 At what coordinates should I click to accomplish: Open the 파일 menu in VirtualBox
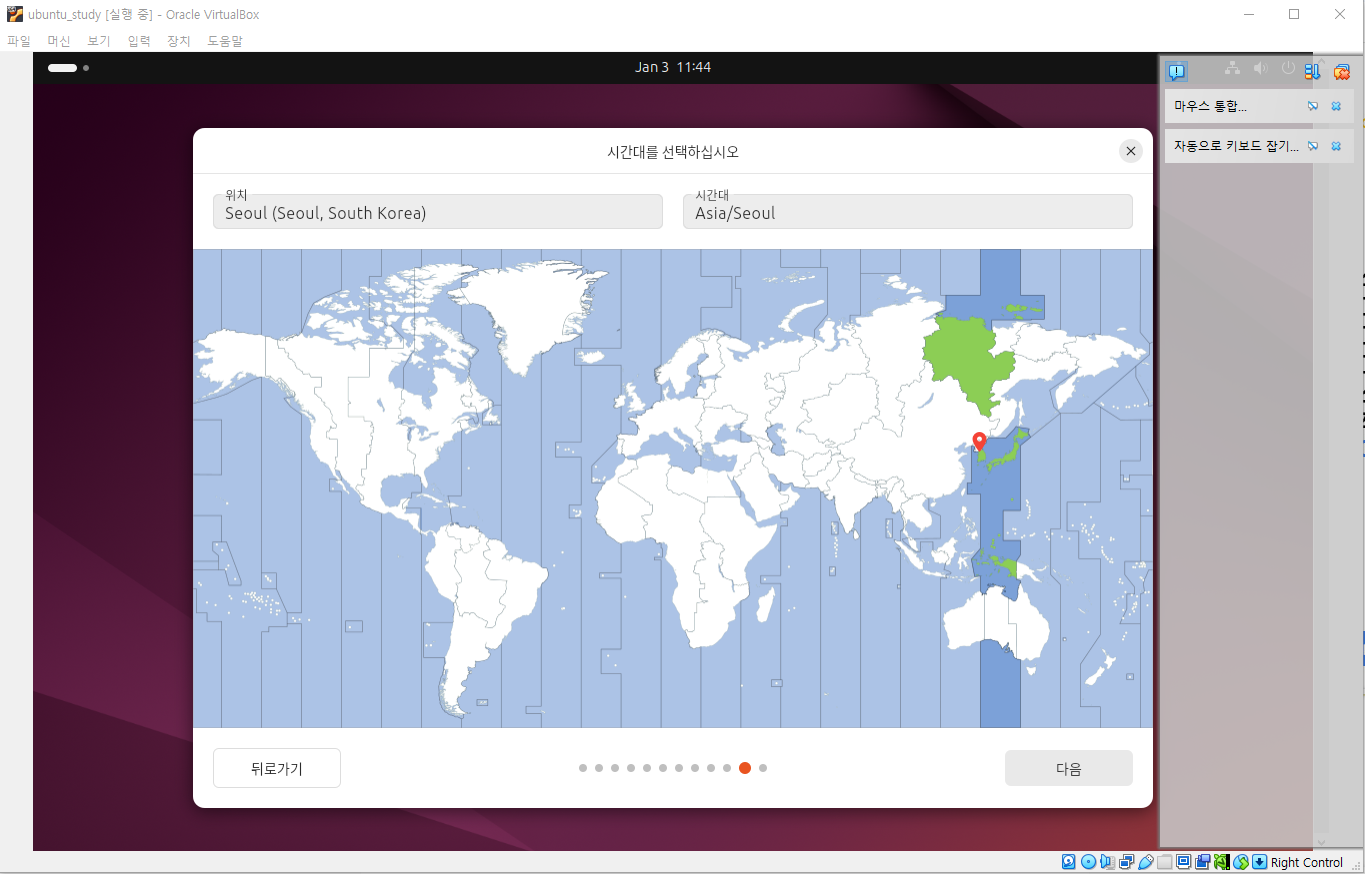point(18,41)
